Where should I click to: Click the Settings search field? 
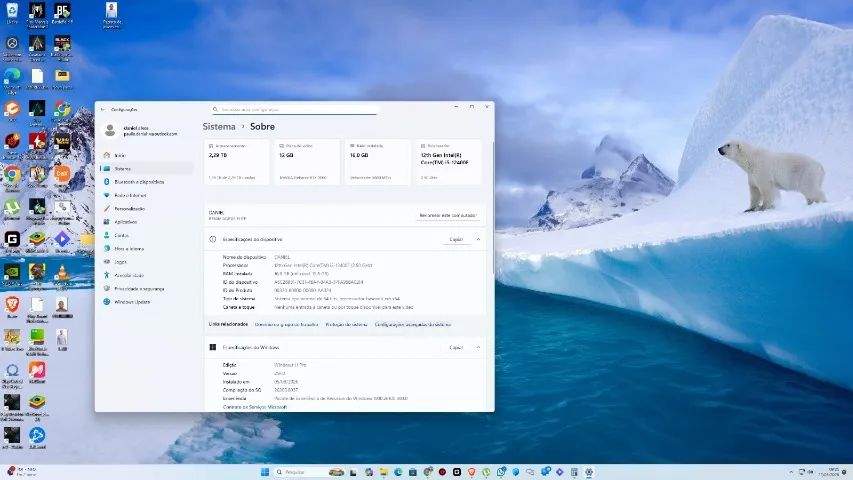point(294,109)
